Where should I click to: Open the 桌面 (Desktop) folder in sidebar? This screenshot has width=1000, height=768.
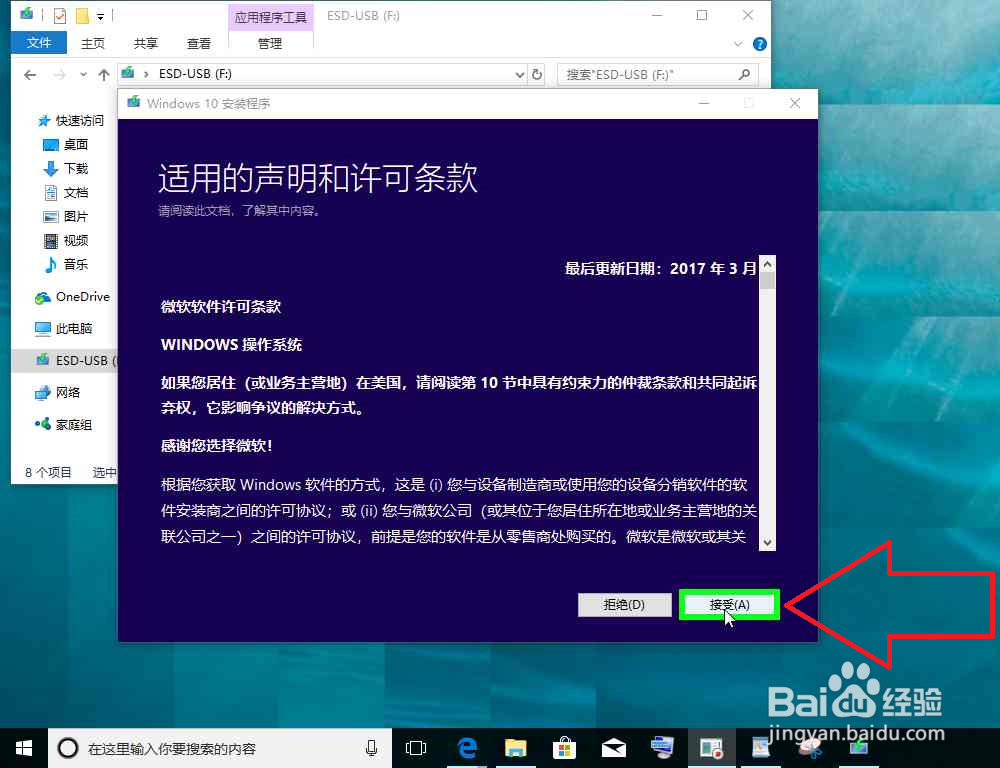(x=66, y=144)
